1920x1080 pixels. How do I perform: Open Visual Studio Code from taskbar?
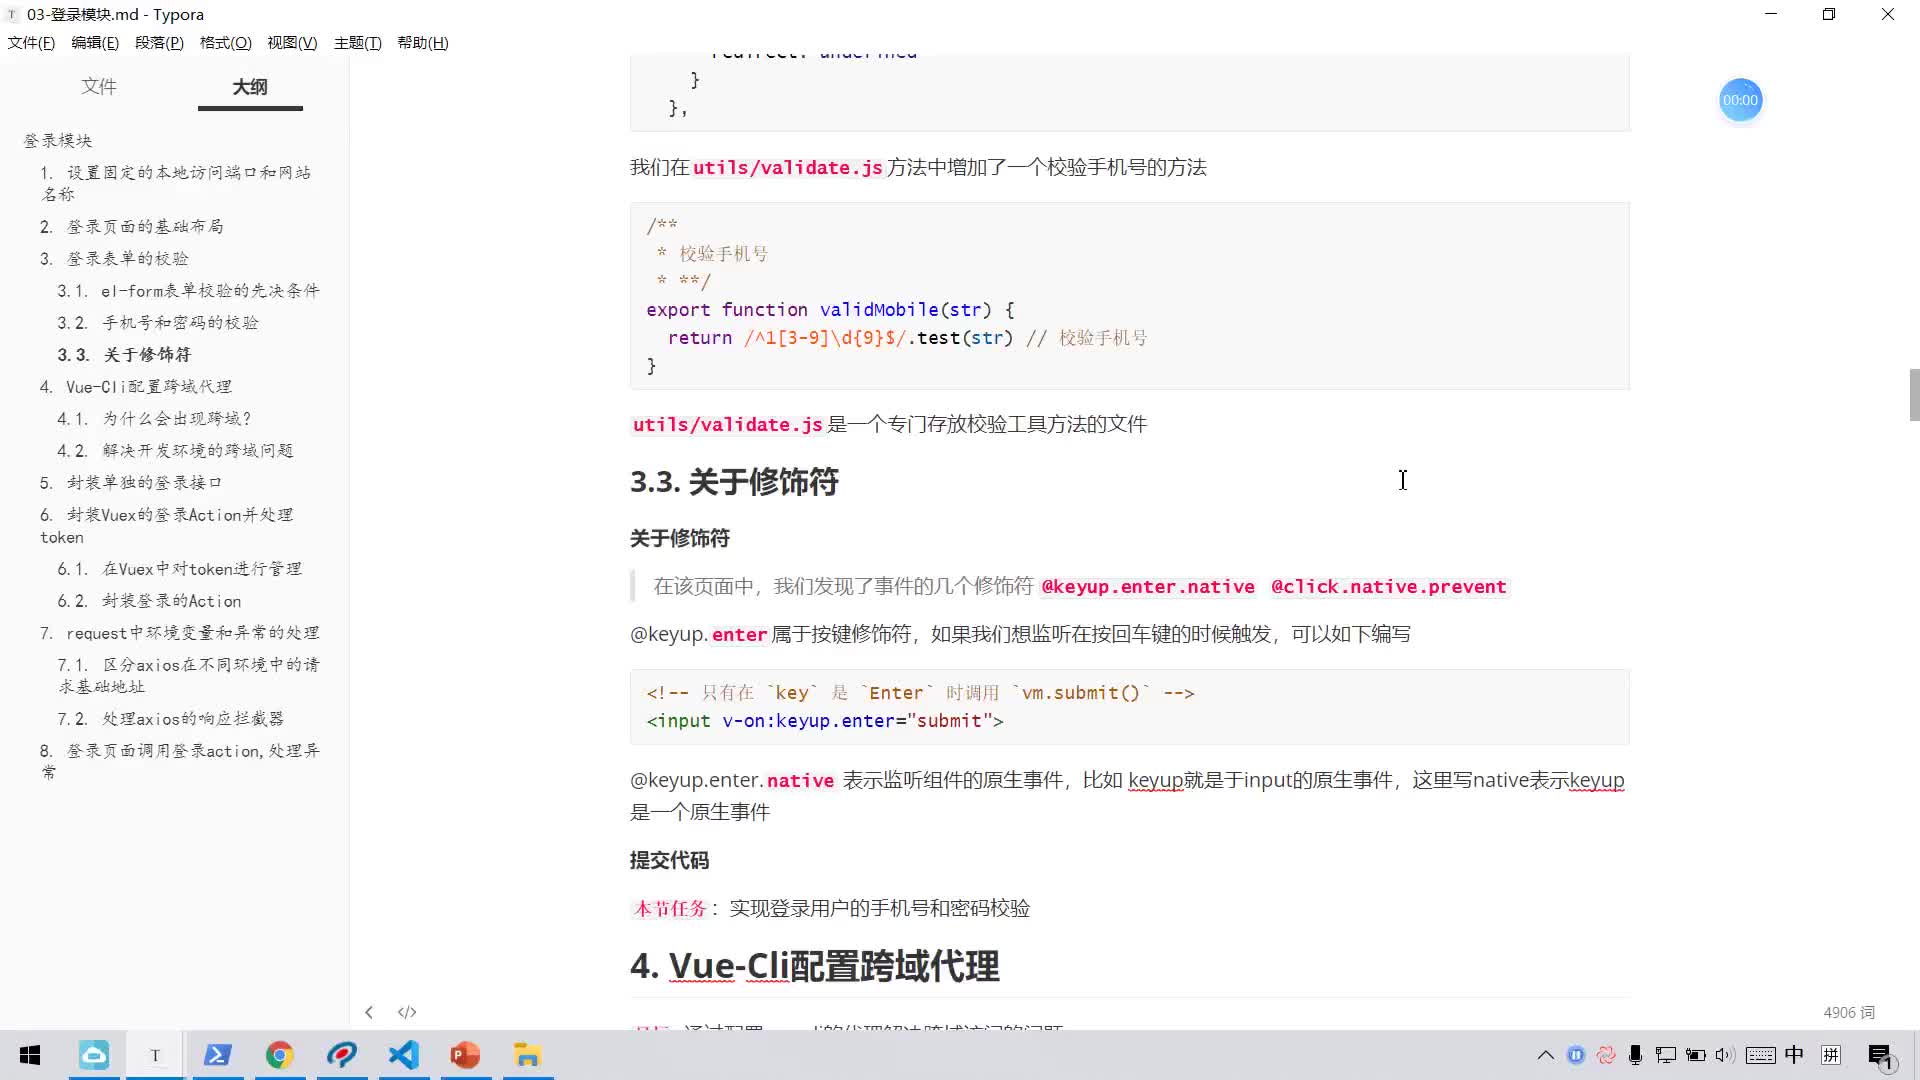click(404, 1055)
